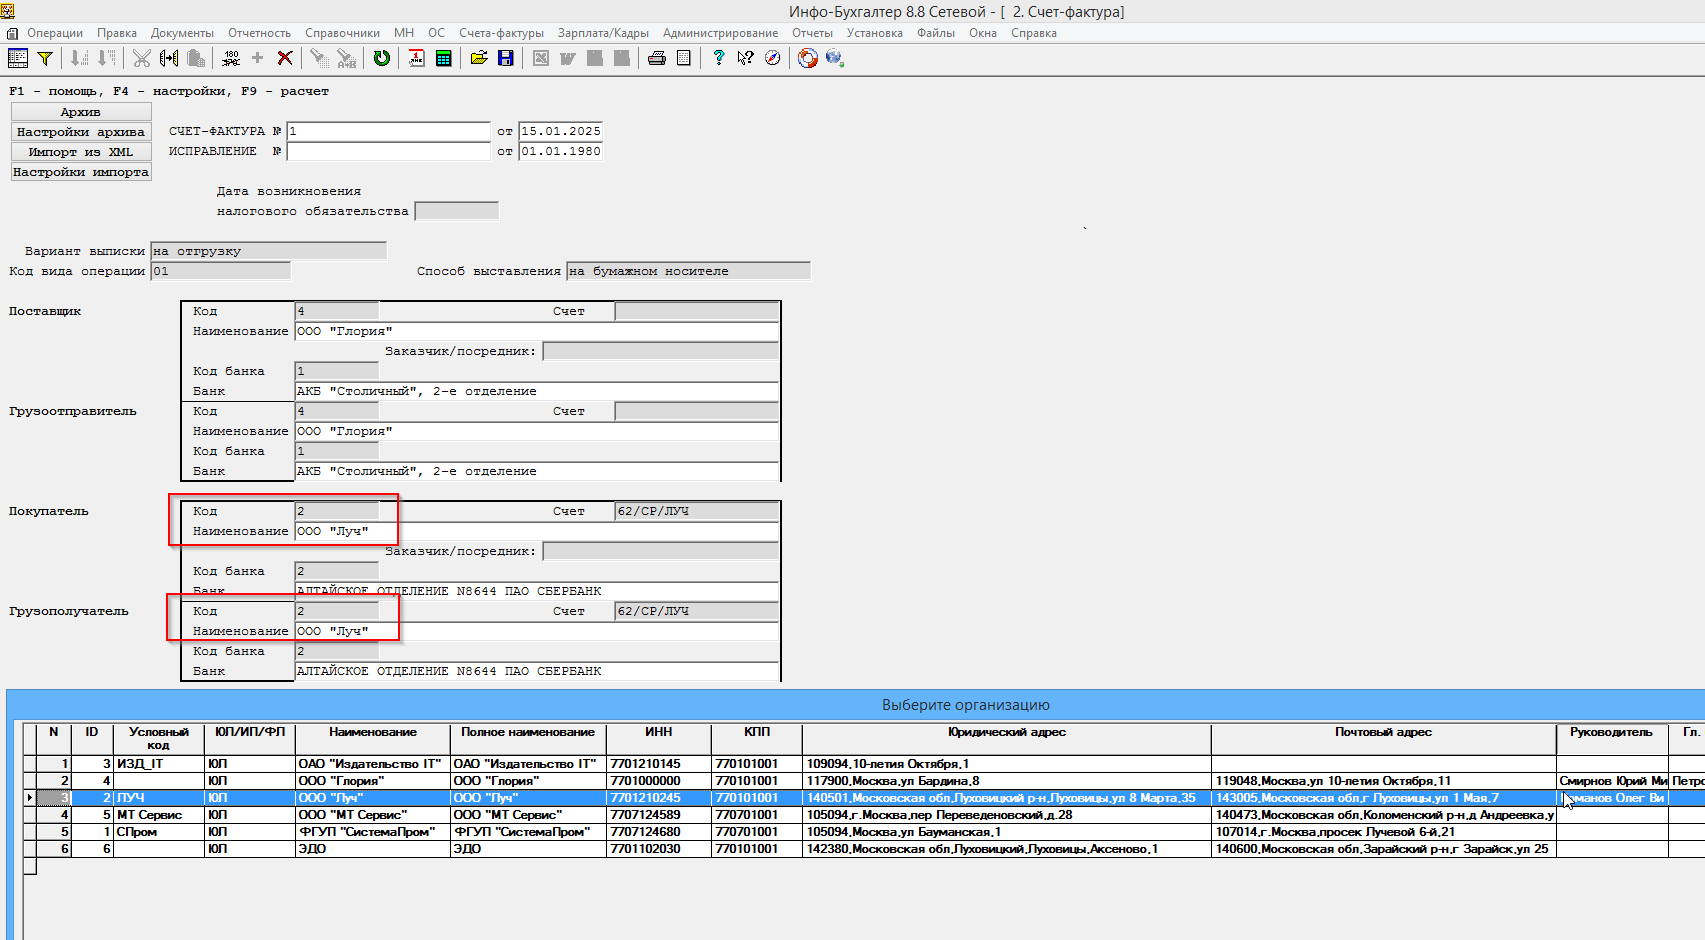The image size is (1705, 940).
Task: Click the Юридический адрес column header
Action: tap(1006, 739)
